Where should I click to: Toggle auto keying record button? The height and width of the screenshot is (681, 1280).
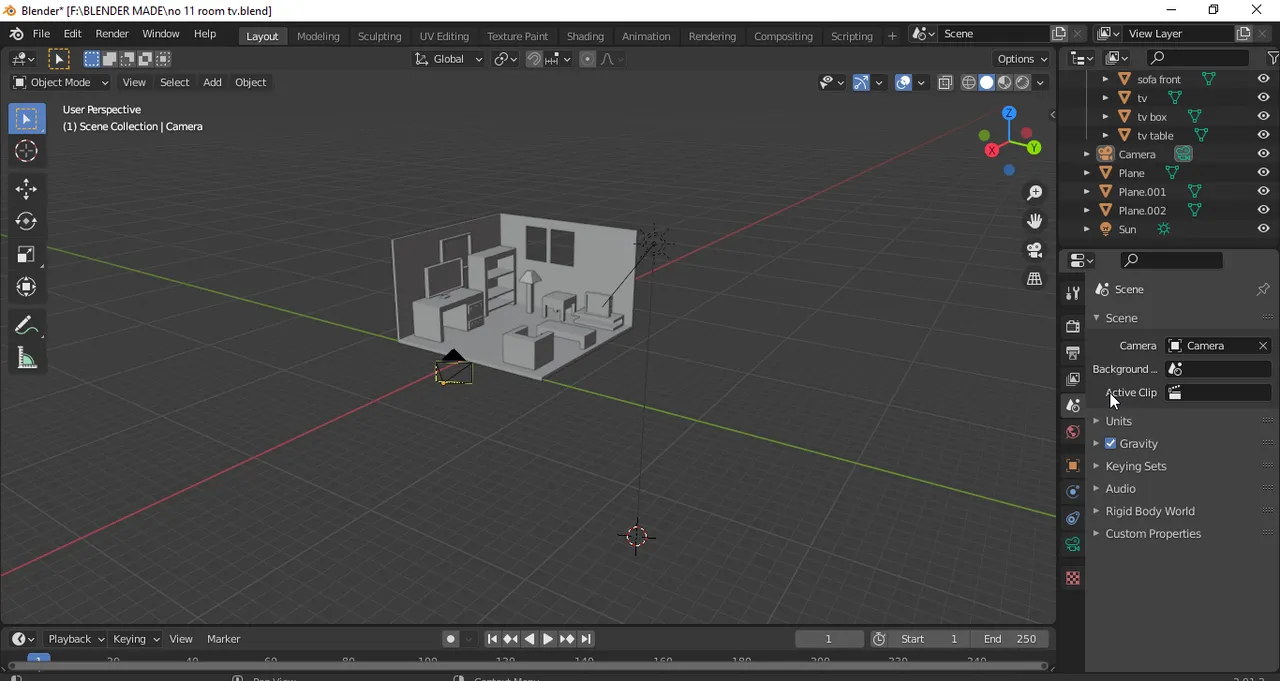coord(451,639)
